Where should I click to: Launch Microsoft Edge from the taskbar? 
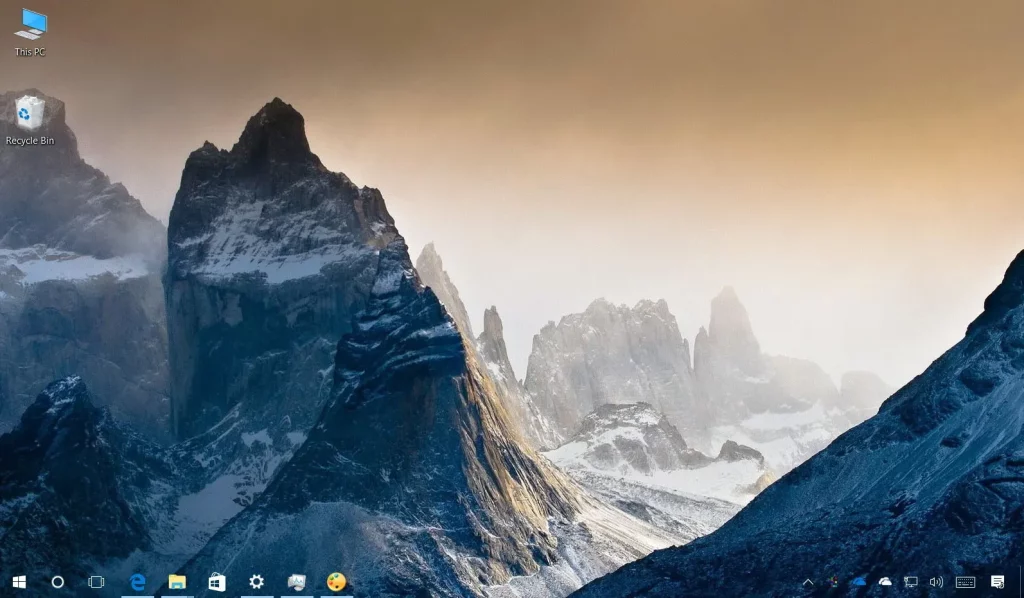tap(137, 582)
